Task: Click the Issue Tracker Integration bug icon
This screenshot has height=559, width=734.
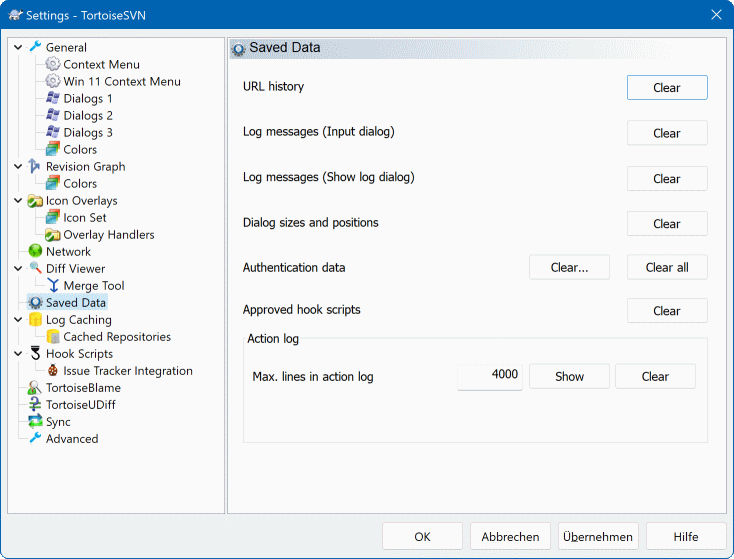Action: pyautogui.click(x=52, y=371)
